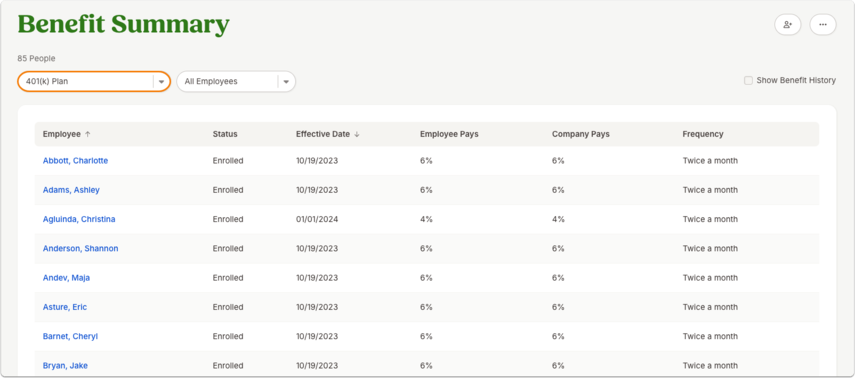Click the Frequency column header
The width and height of the screenshot is (855, 378).
coord(703,134)
